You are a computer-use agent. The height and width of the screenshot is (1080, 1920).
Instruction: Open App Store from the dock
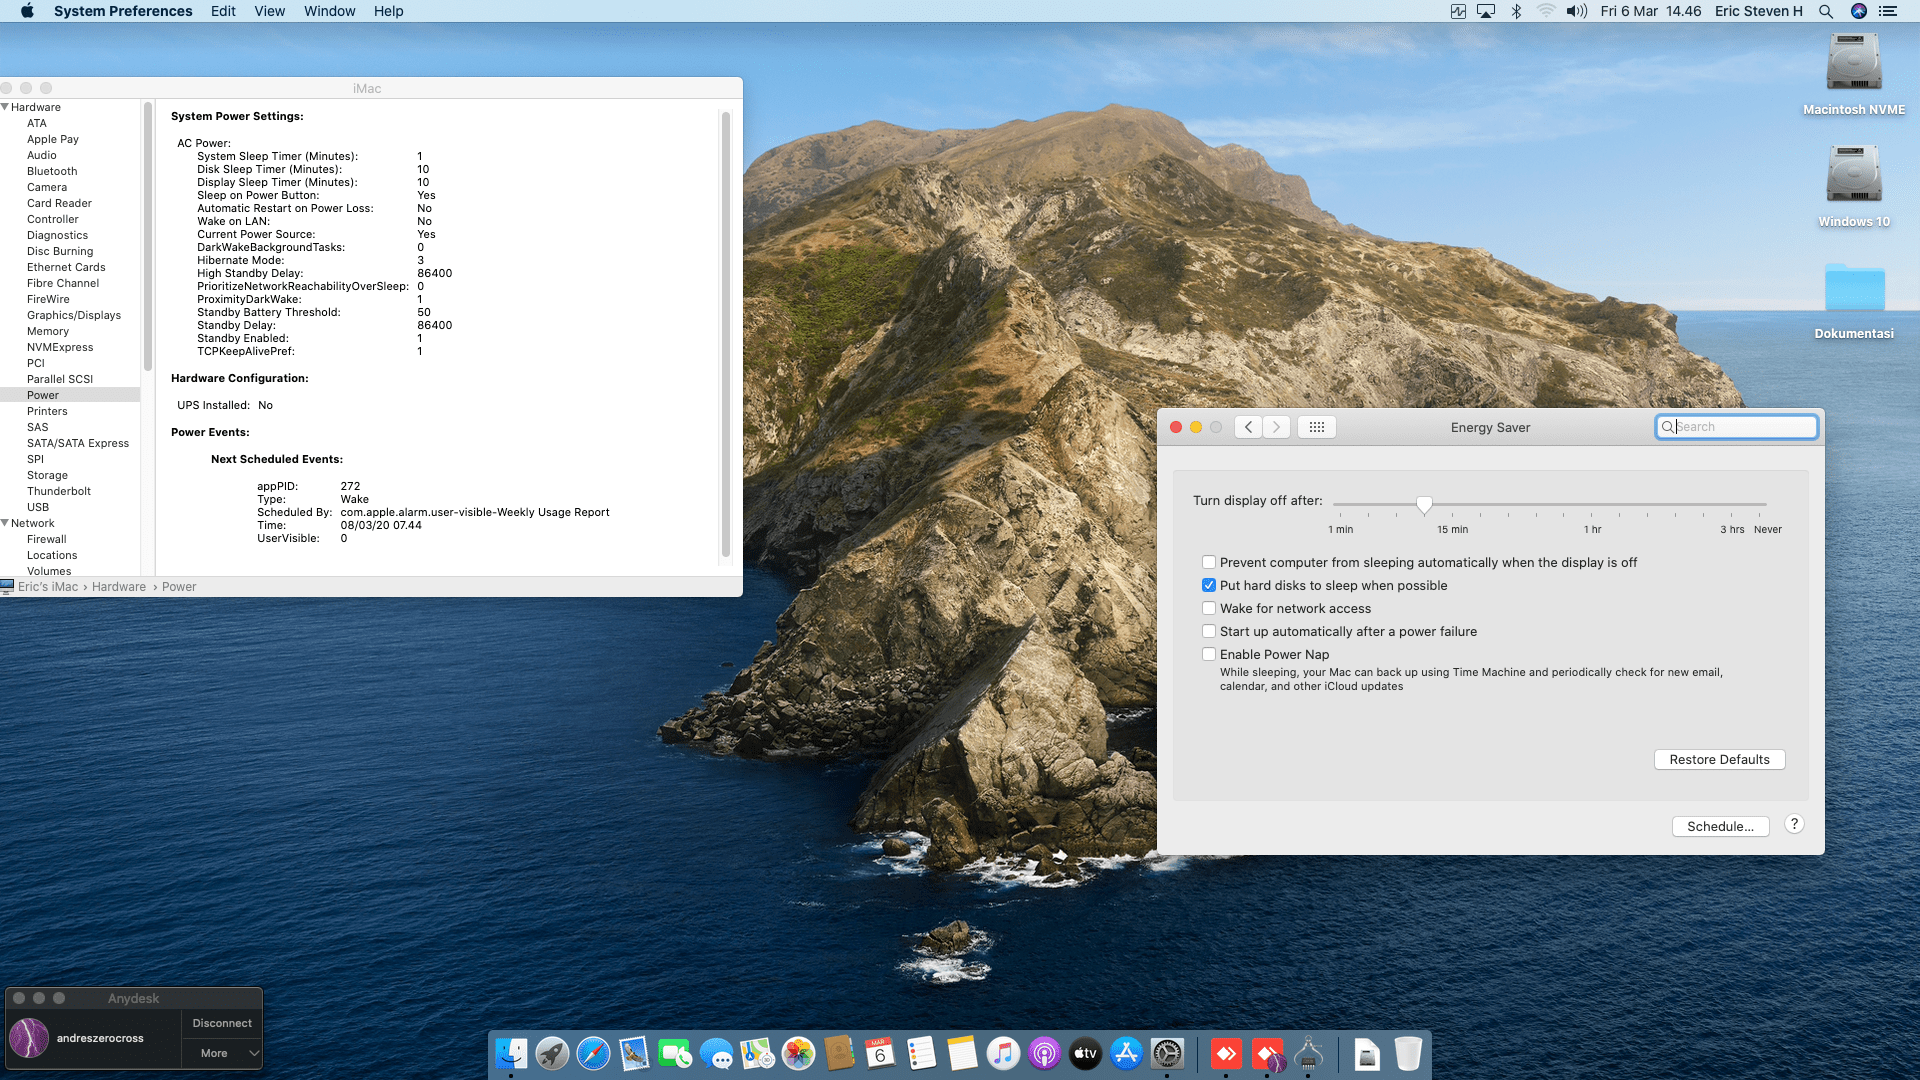tap(1126, 1053)
